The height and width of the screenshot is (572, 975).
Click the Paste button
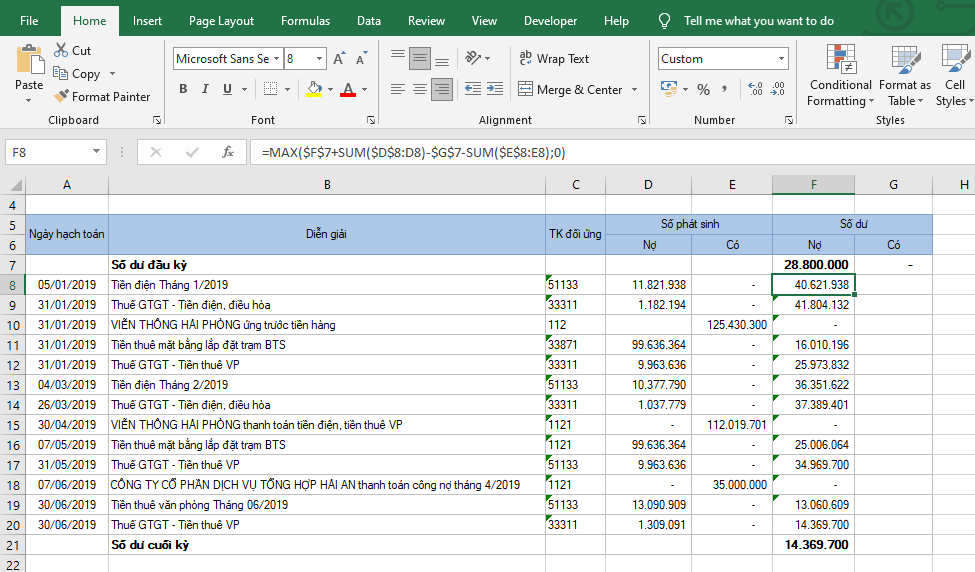29,70
